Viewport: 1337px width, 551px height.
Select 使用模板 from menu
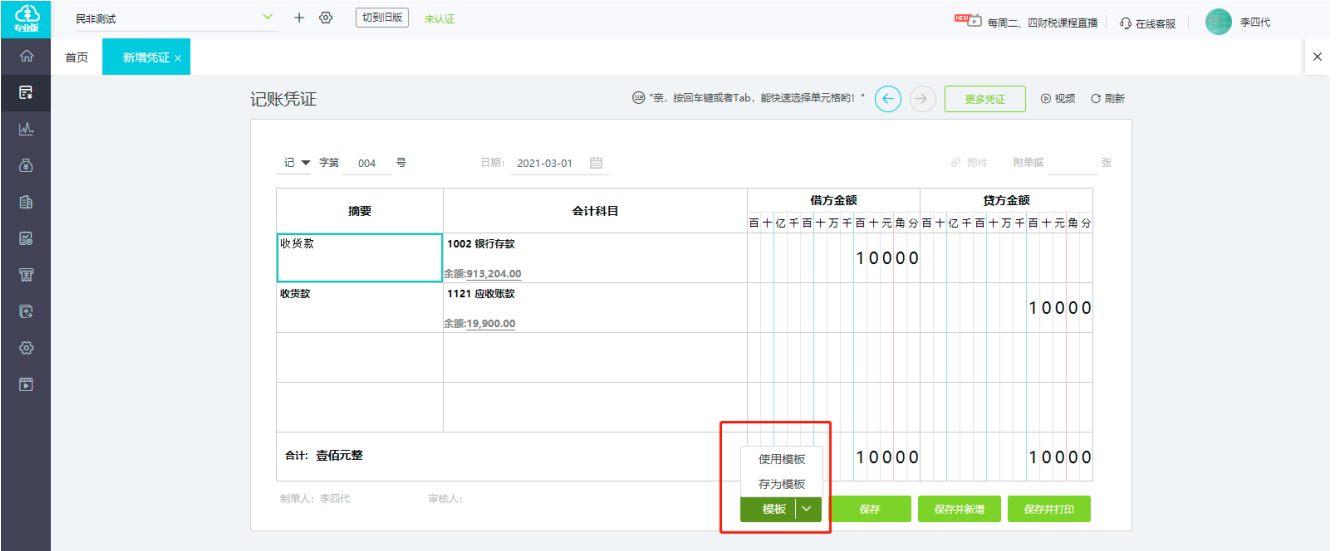(781, 459)
